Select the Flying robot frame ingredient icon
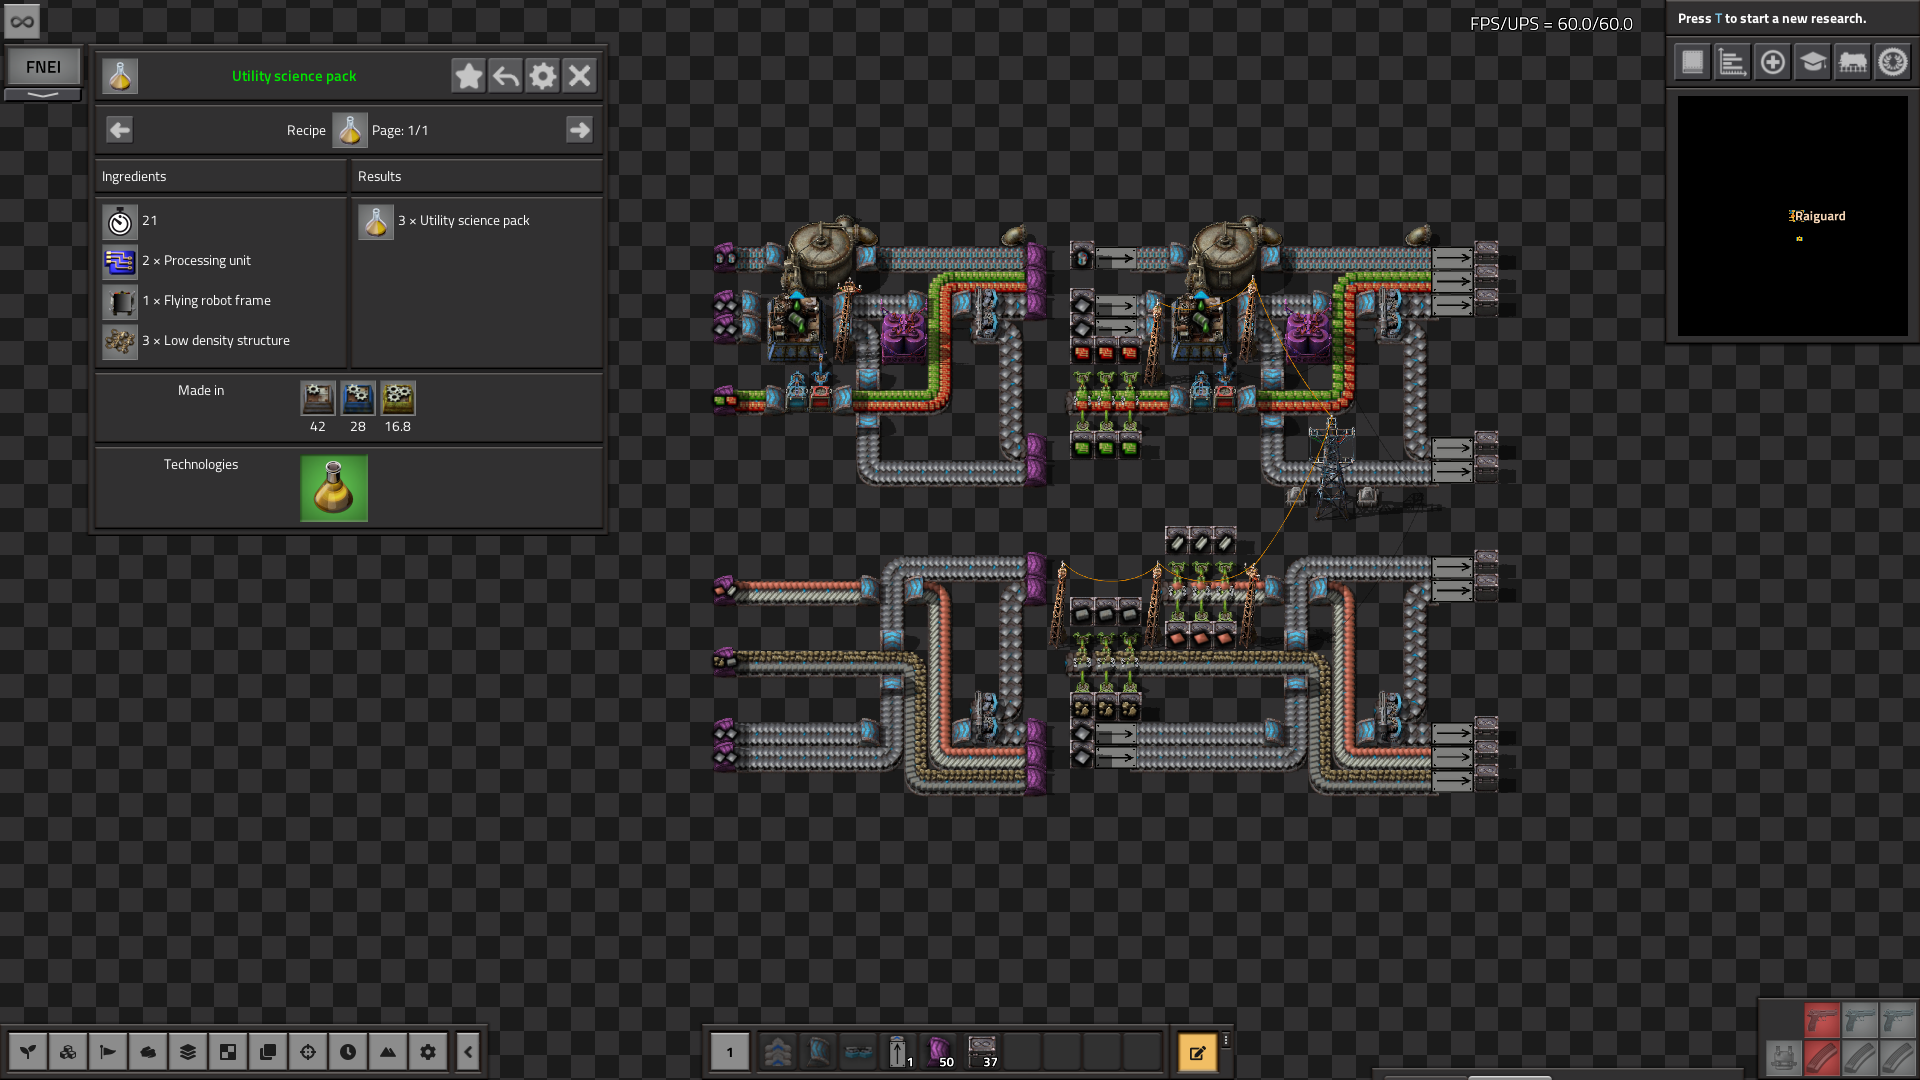Image resolution: width=1920 pixels, height=1080 pixels. pyautogui.click(x=120, y=301)
